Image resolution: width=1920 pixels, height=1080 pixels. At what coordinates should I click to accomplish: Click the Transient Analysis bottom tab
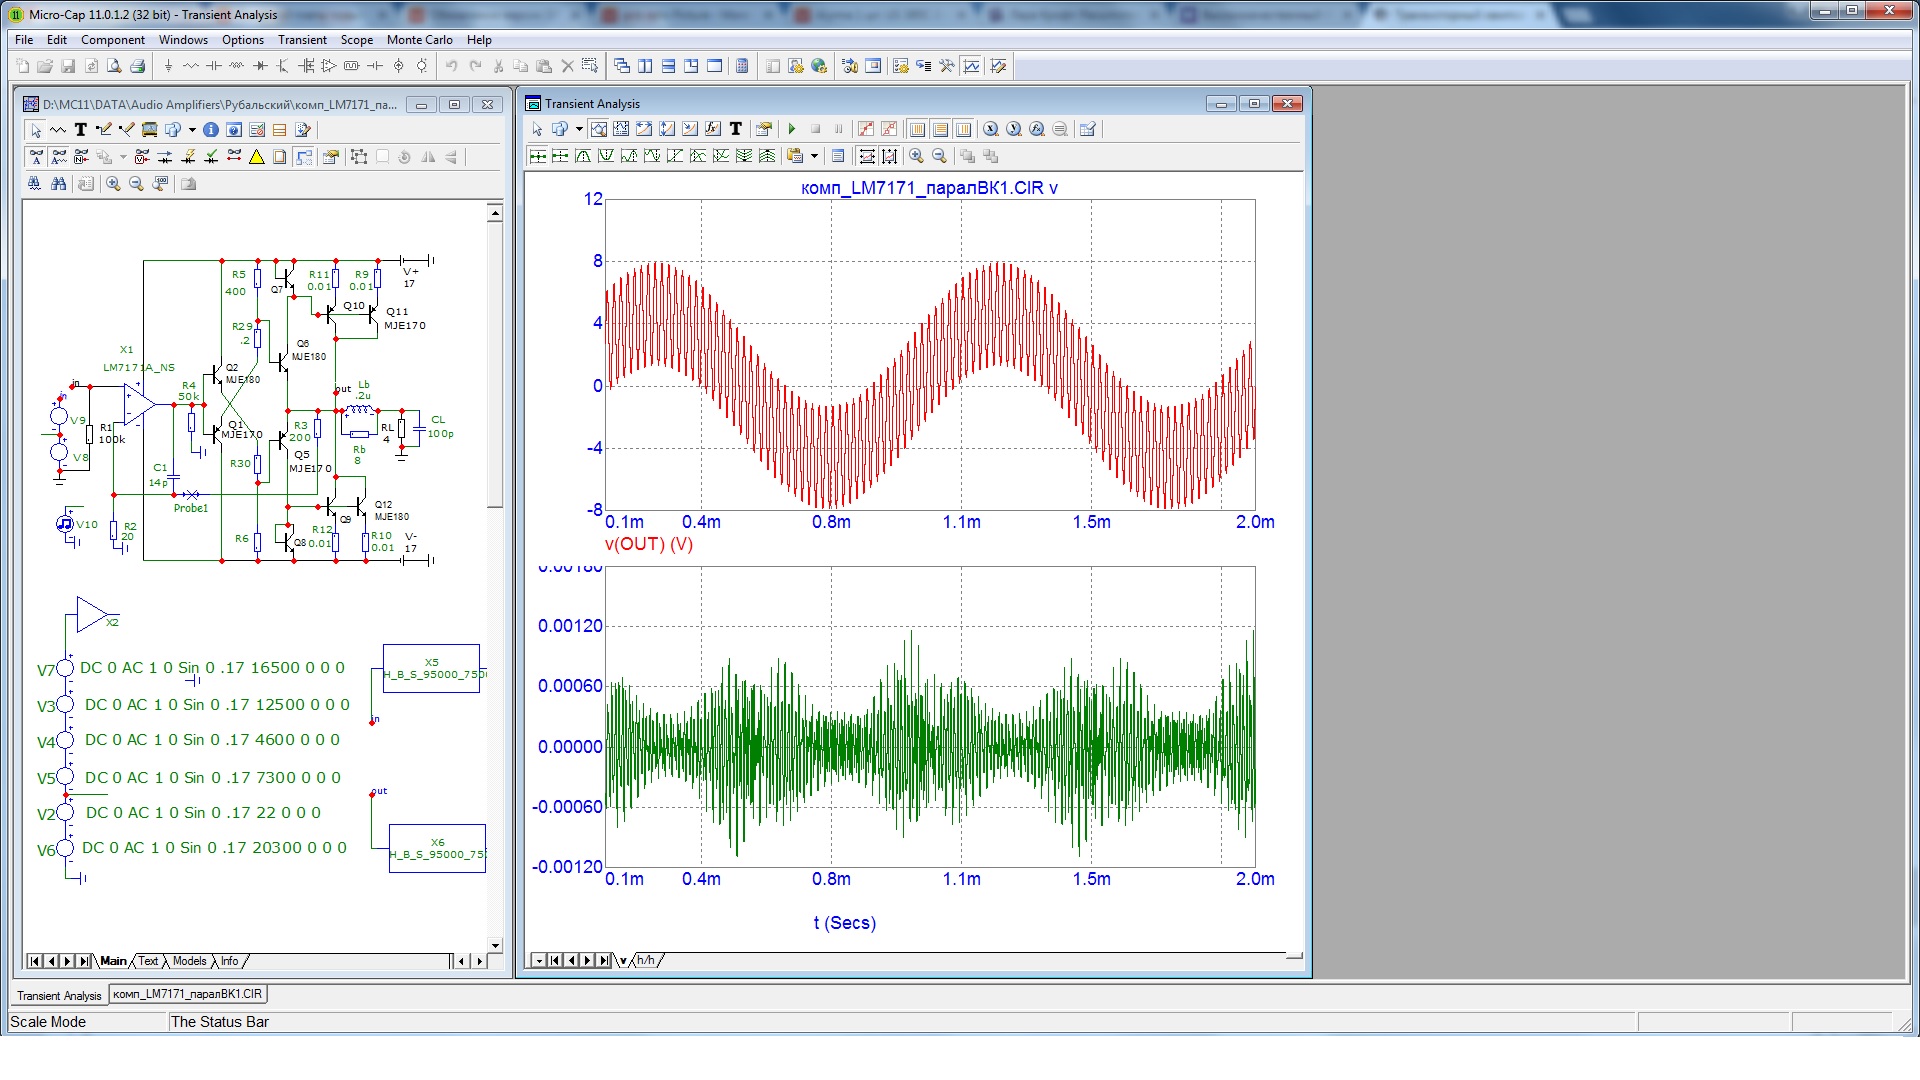pyautogui.click(x=59, y=995)
